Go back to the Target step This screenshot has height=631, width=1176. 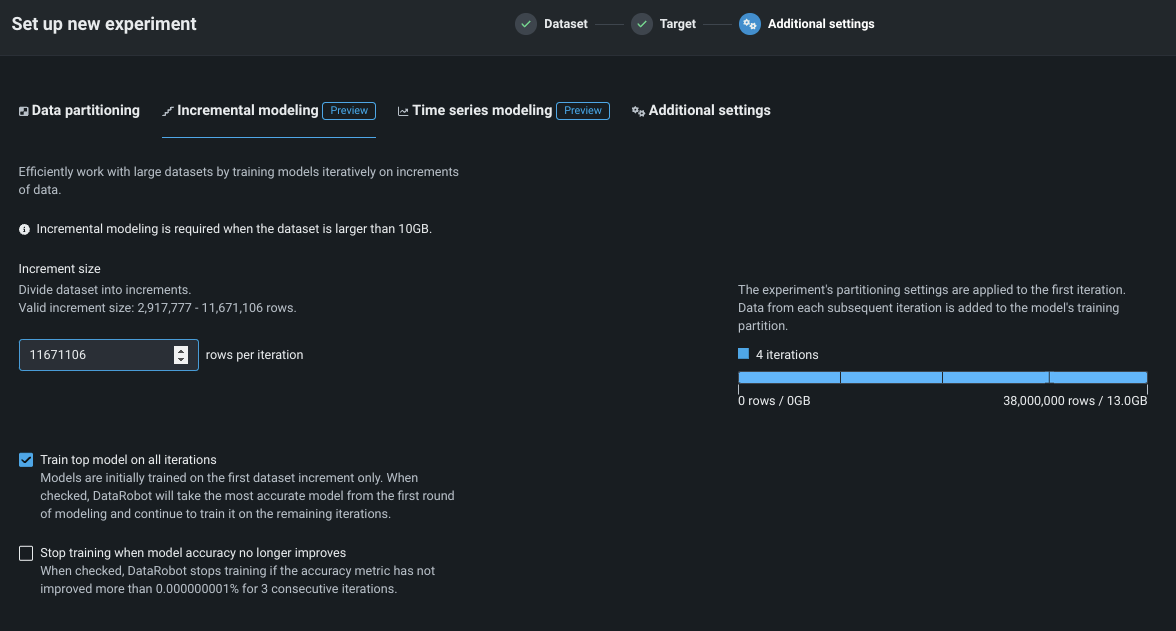tap(677, 24)
